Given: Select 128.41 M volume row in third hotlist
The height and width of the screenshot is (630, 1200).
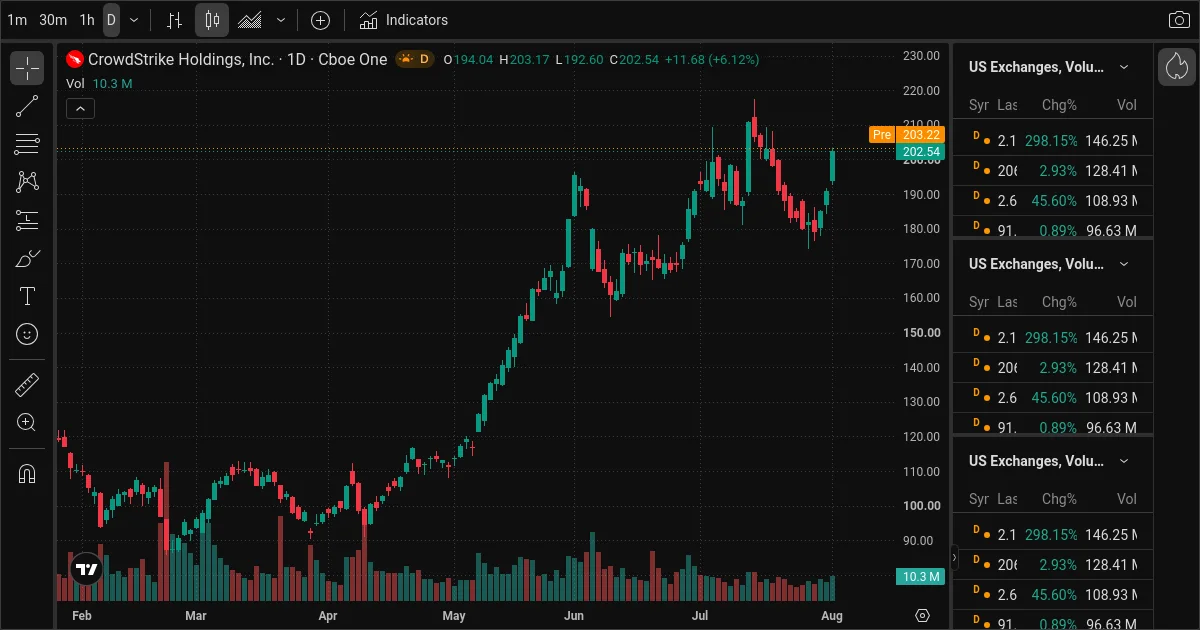Looking at the screenshot, I should pyautogui.click(x=1053, y=565).
